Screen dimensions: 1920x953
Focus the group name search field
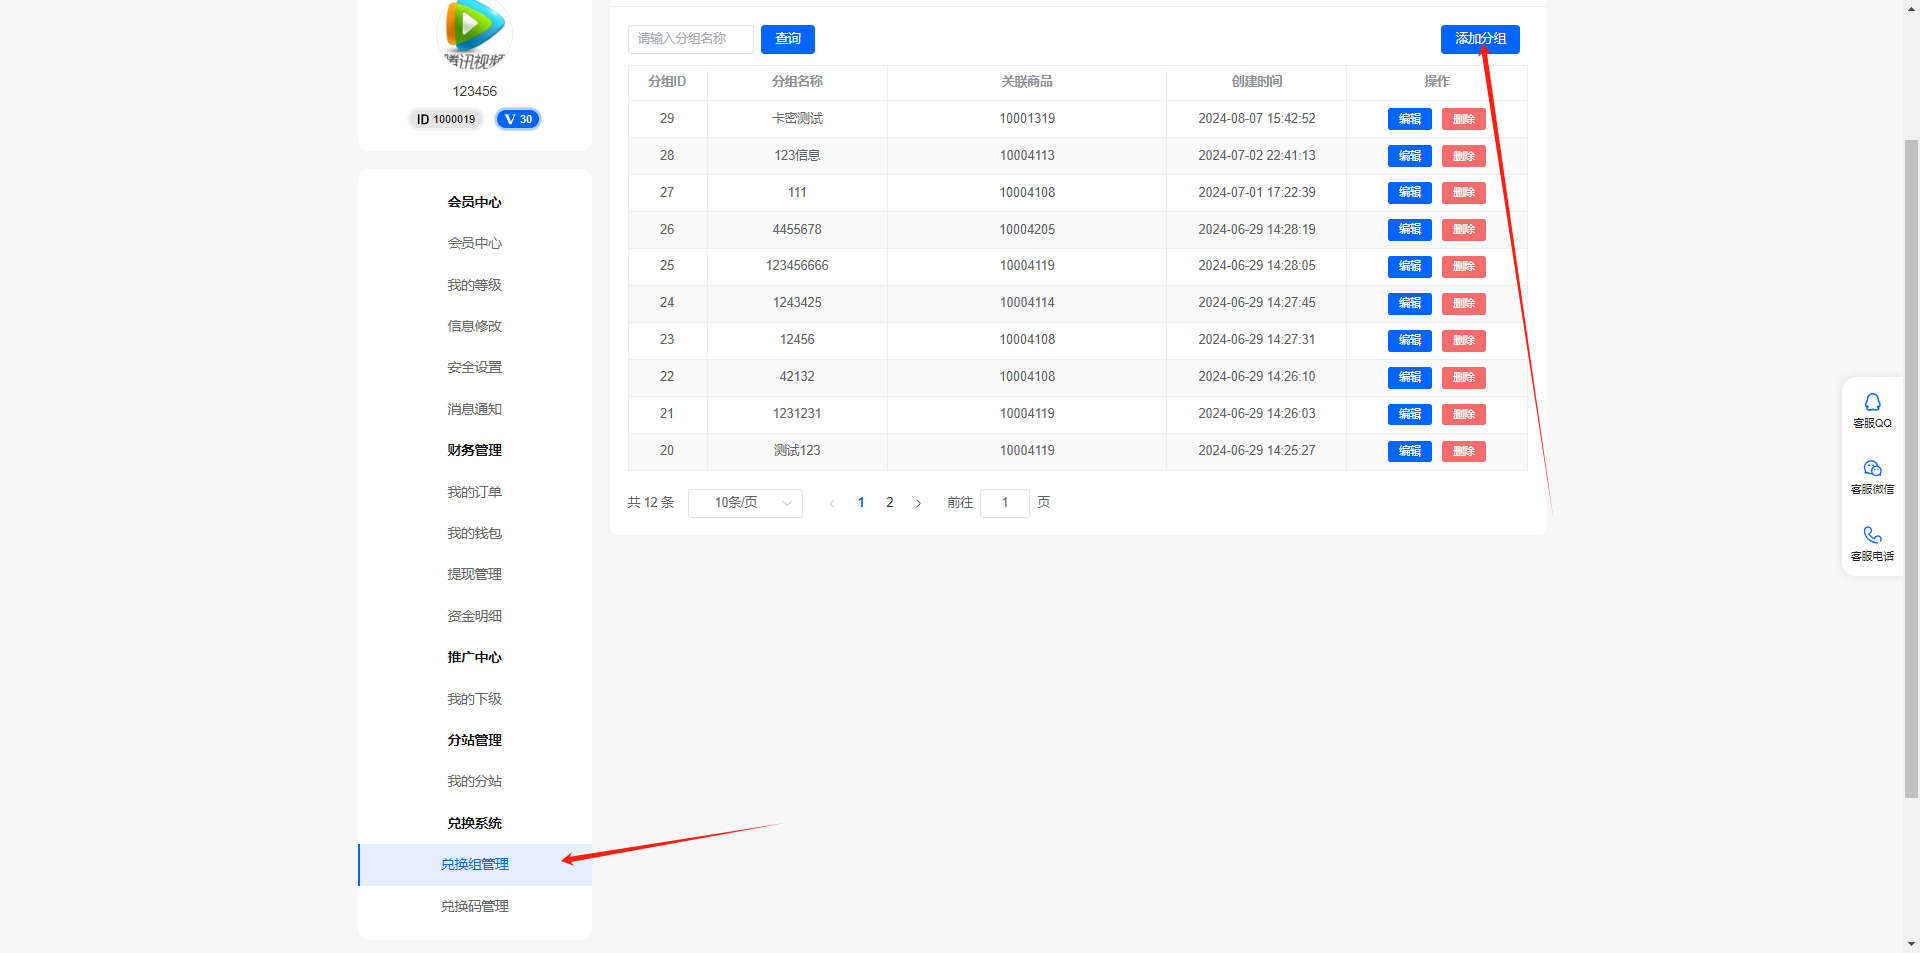pos(690,39)
